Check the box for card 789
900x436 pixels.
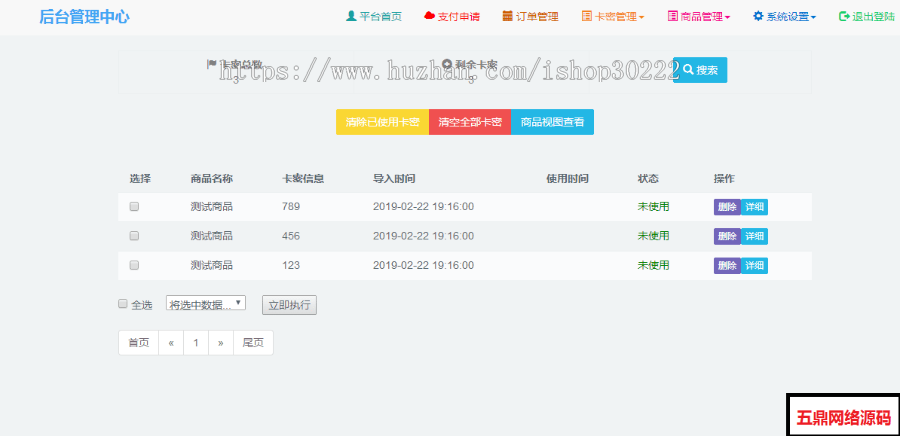pyautogui.click(x=134, y=207)
